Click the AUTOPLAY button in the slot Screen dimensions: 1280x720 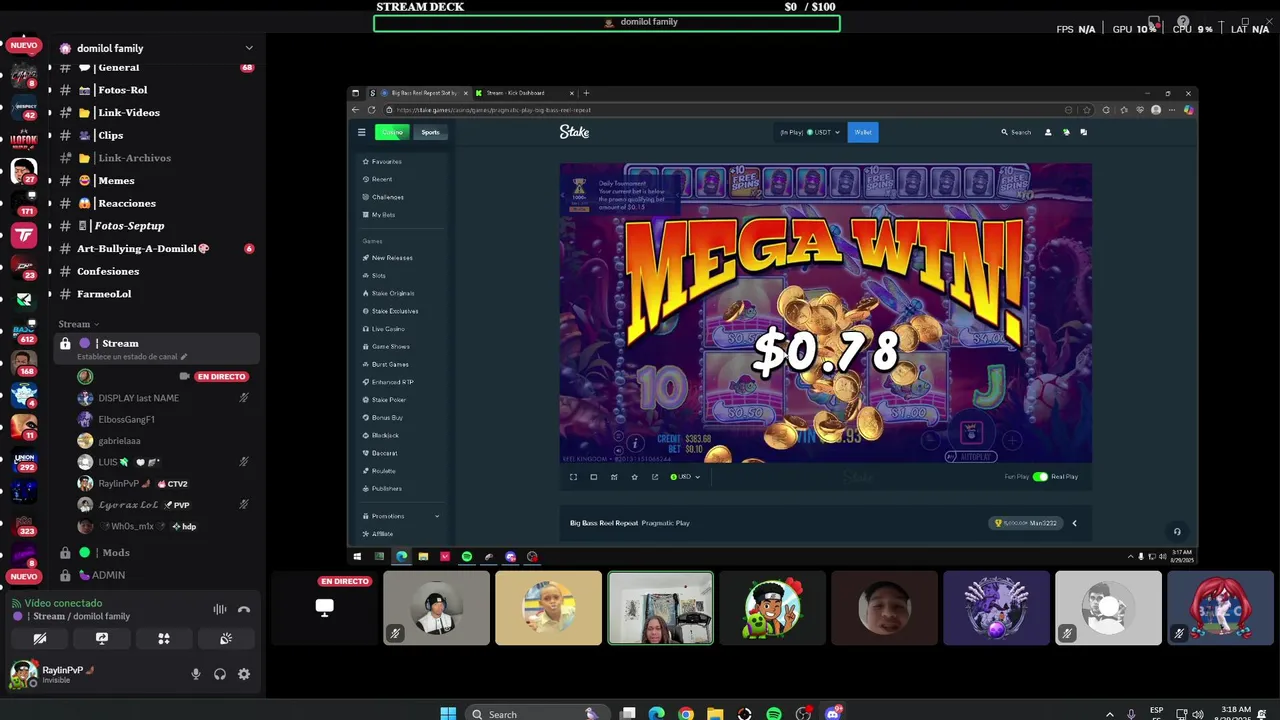(x=970, y=456)
